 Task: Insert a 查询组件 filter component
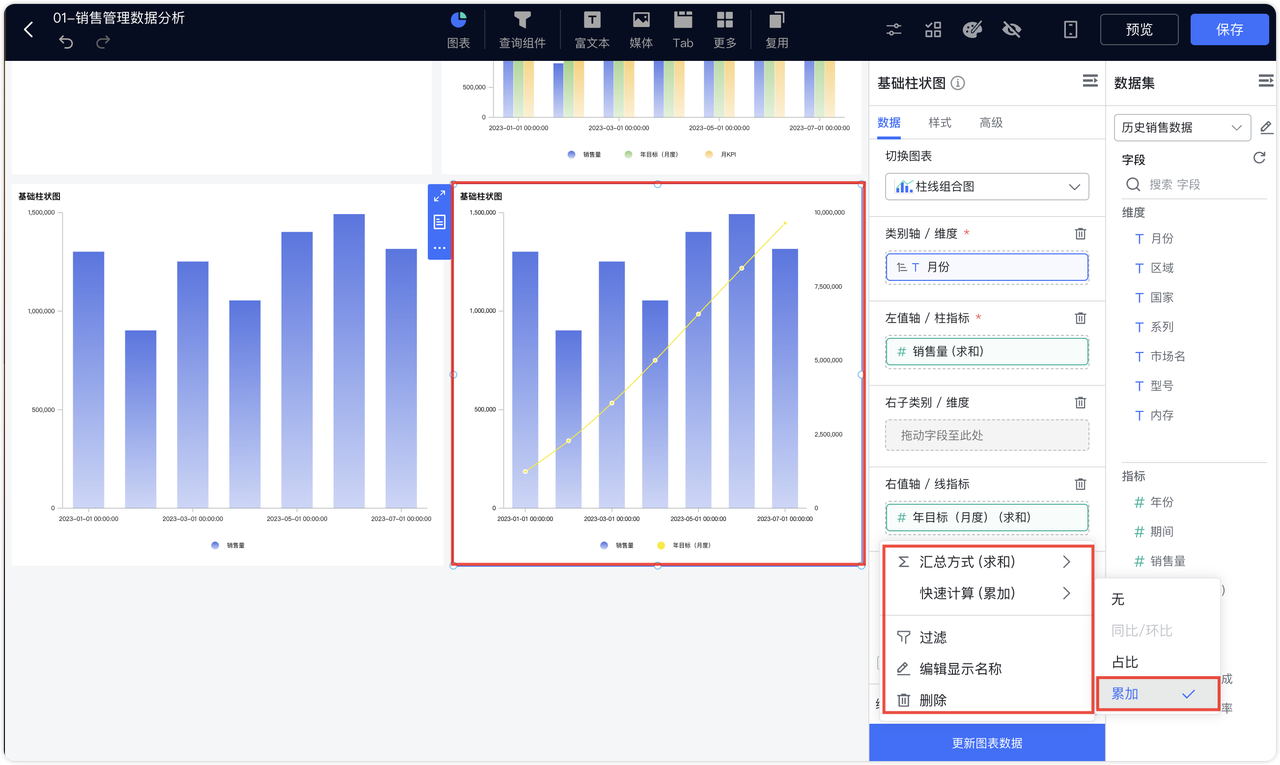click(522, 30)
